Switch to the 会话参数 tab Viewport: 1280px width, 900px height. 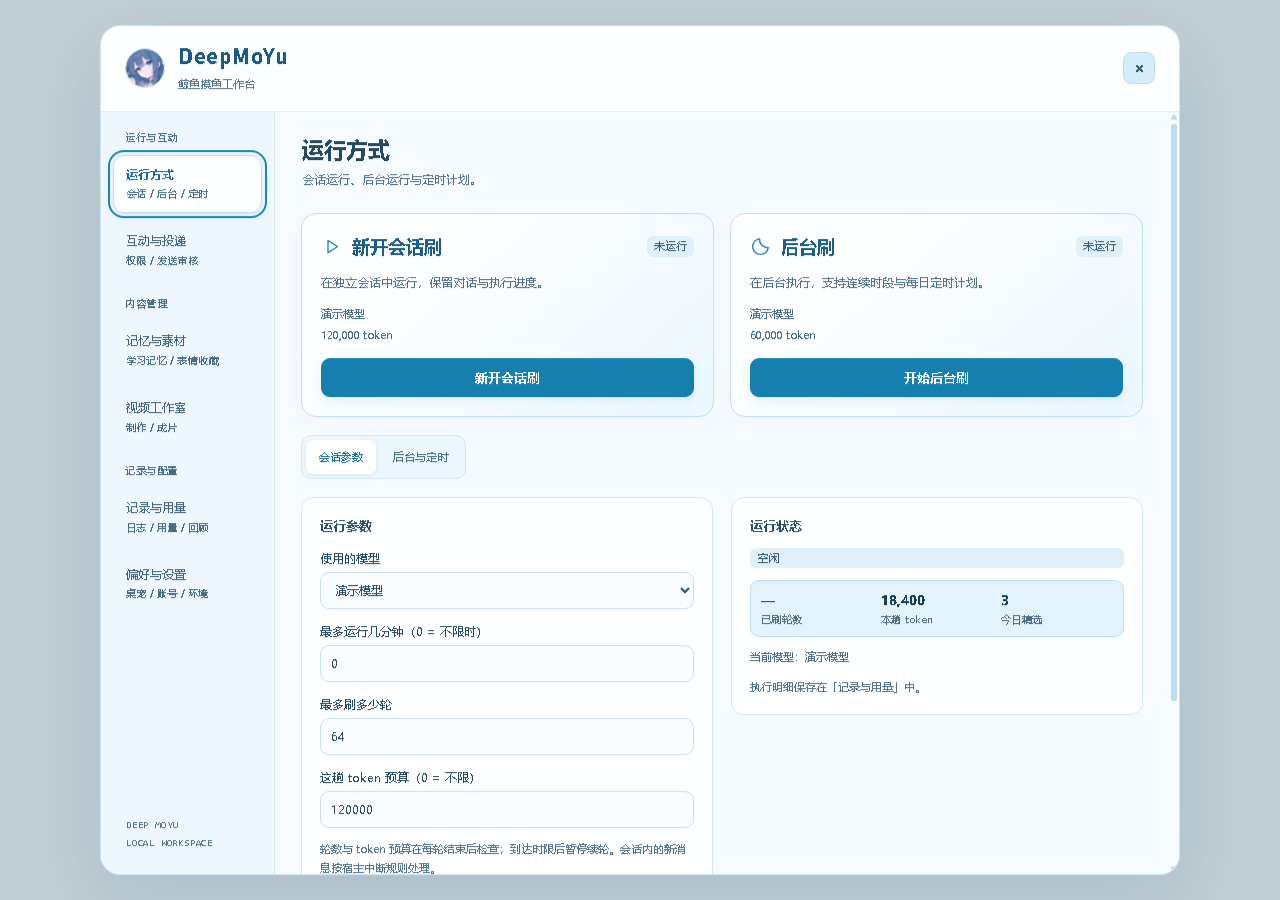[341, 457]
